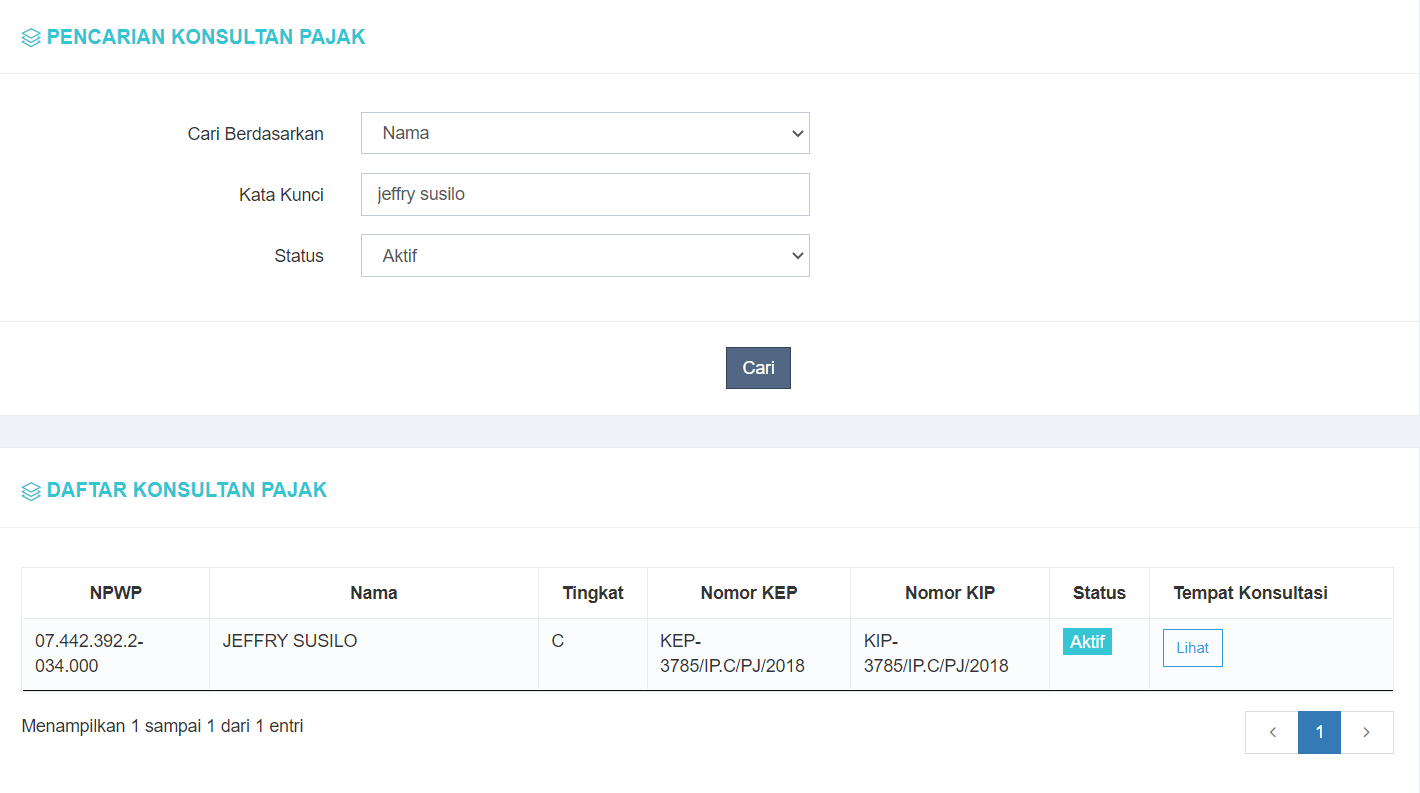Screen dimensions: 1420x793
Task: Sort by the NPWP column header
Action: pyautogui.click(x=116, y=593)
